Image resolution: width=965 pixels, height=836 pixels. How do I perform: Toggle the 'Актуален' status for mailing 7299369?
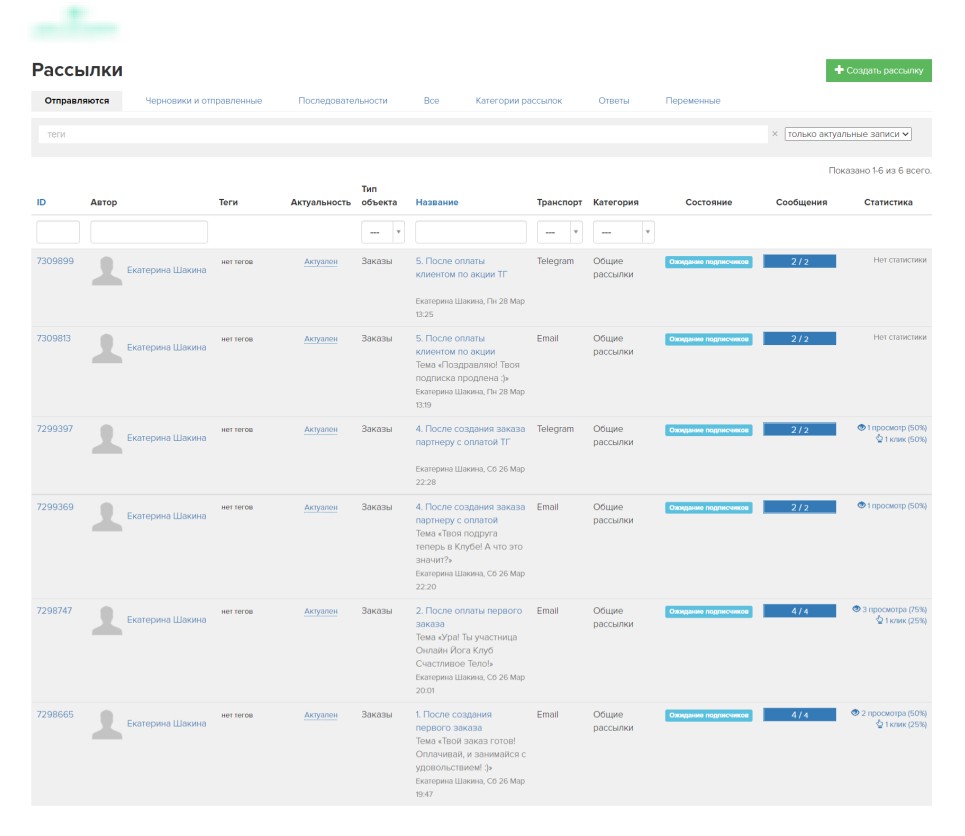point(321,508)
